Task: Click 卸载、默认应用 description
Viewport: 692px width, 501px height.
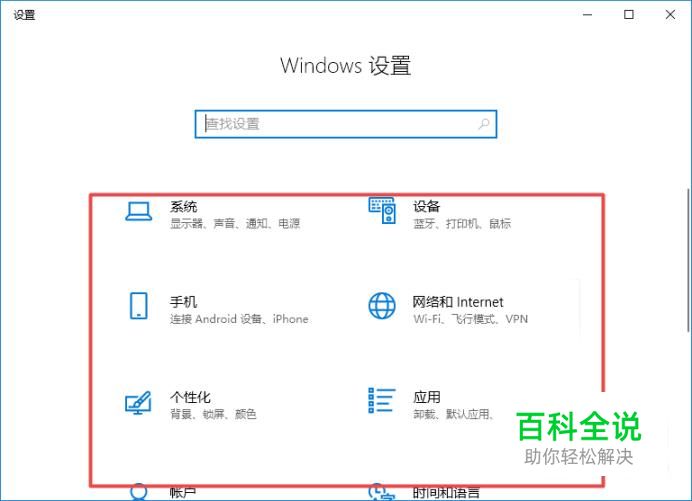Action: coord(453,414)
